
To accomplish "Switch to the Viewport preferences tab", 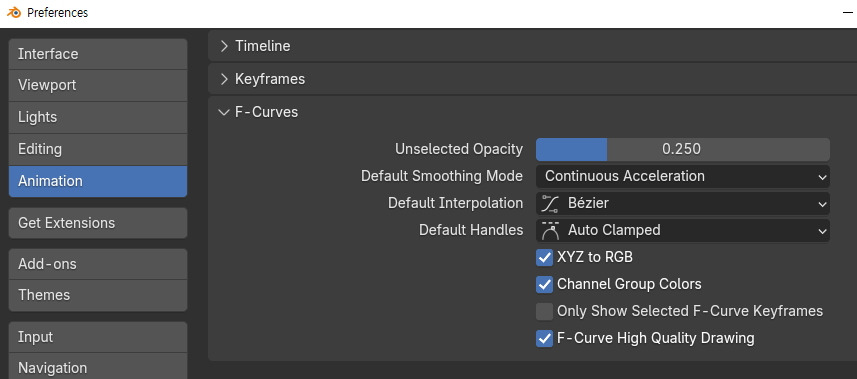I will (98, 85).
